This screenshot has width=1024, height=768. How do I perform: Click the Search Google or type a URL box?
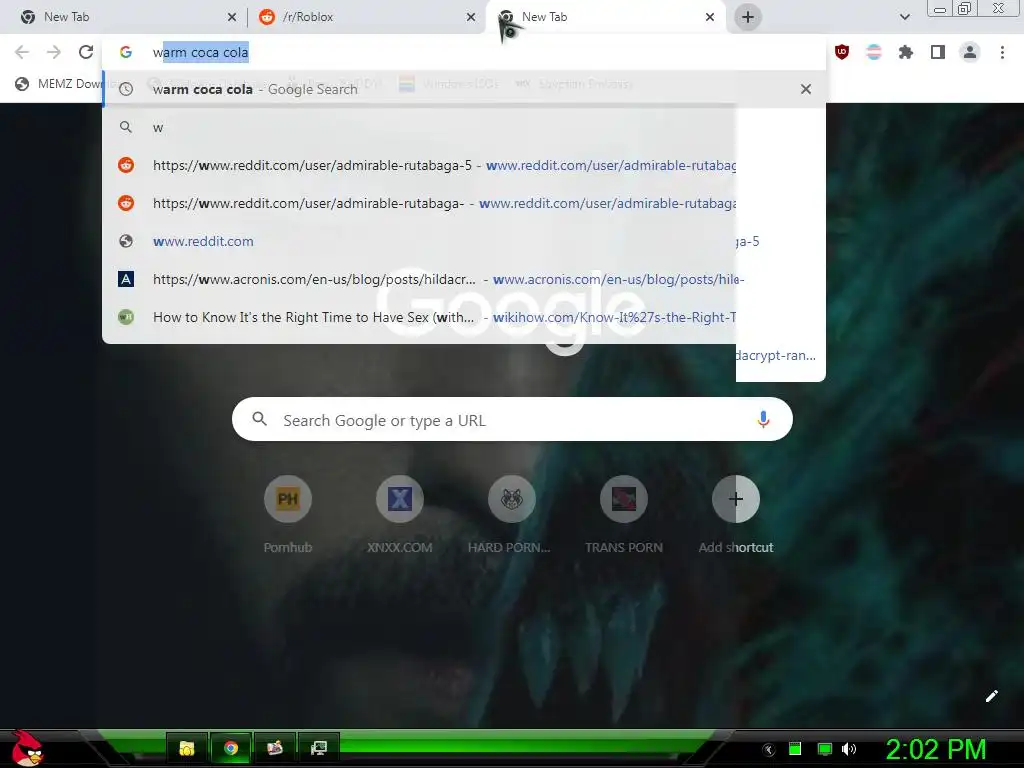[512, 419]
